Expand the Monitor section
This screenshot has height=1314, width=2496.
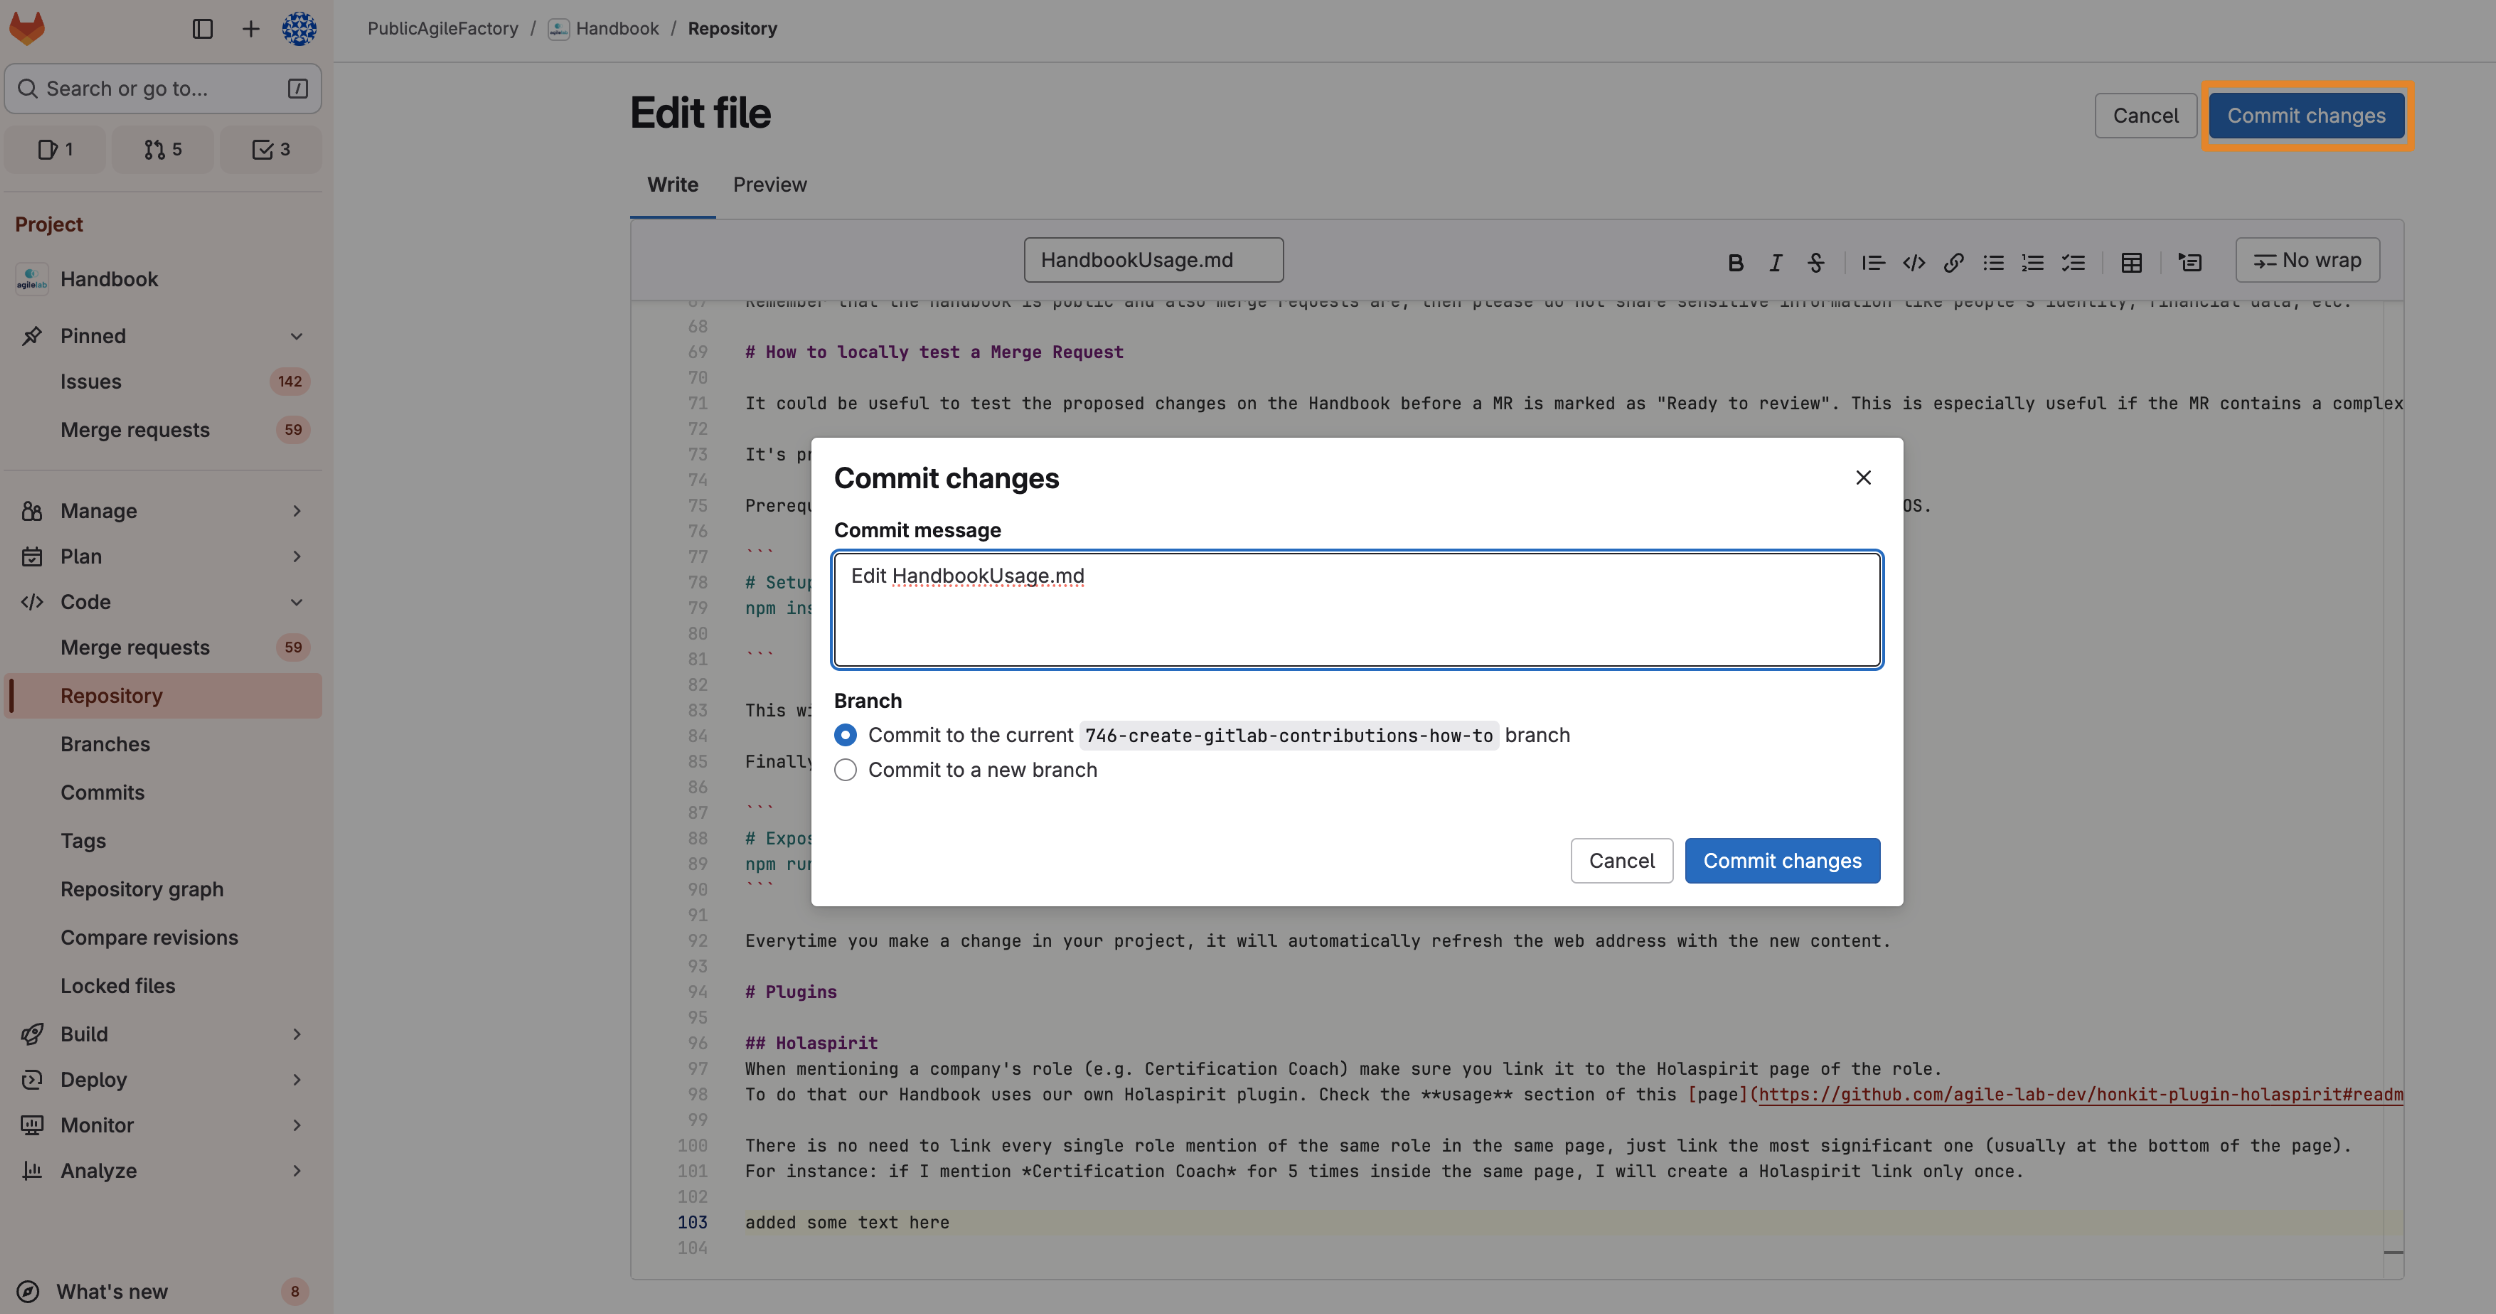(296, 1125)
